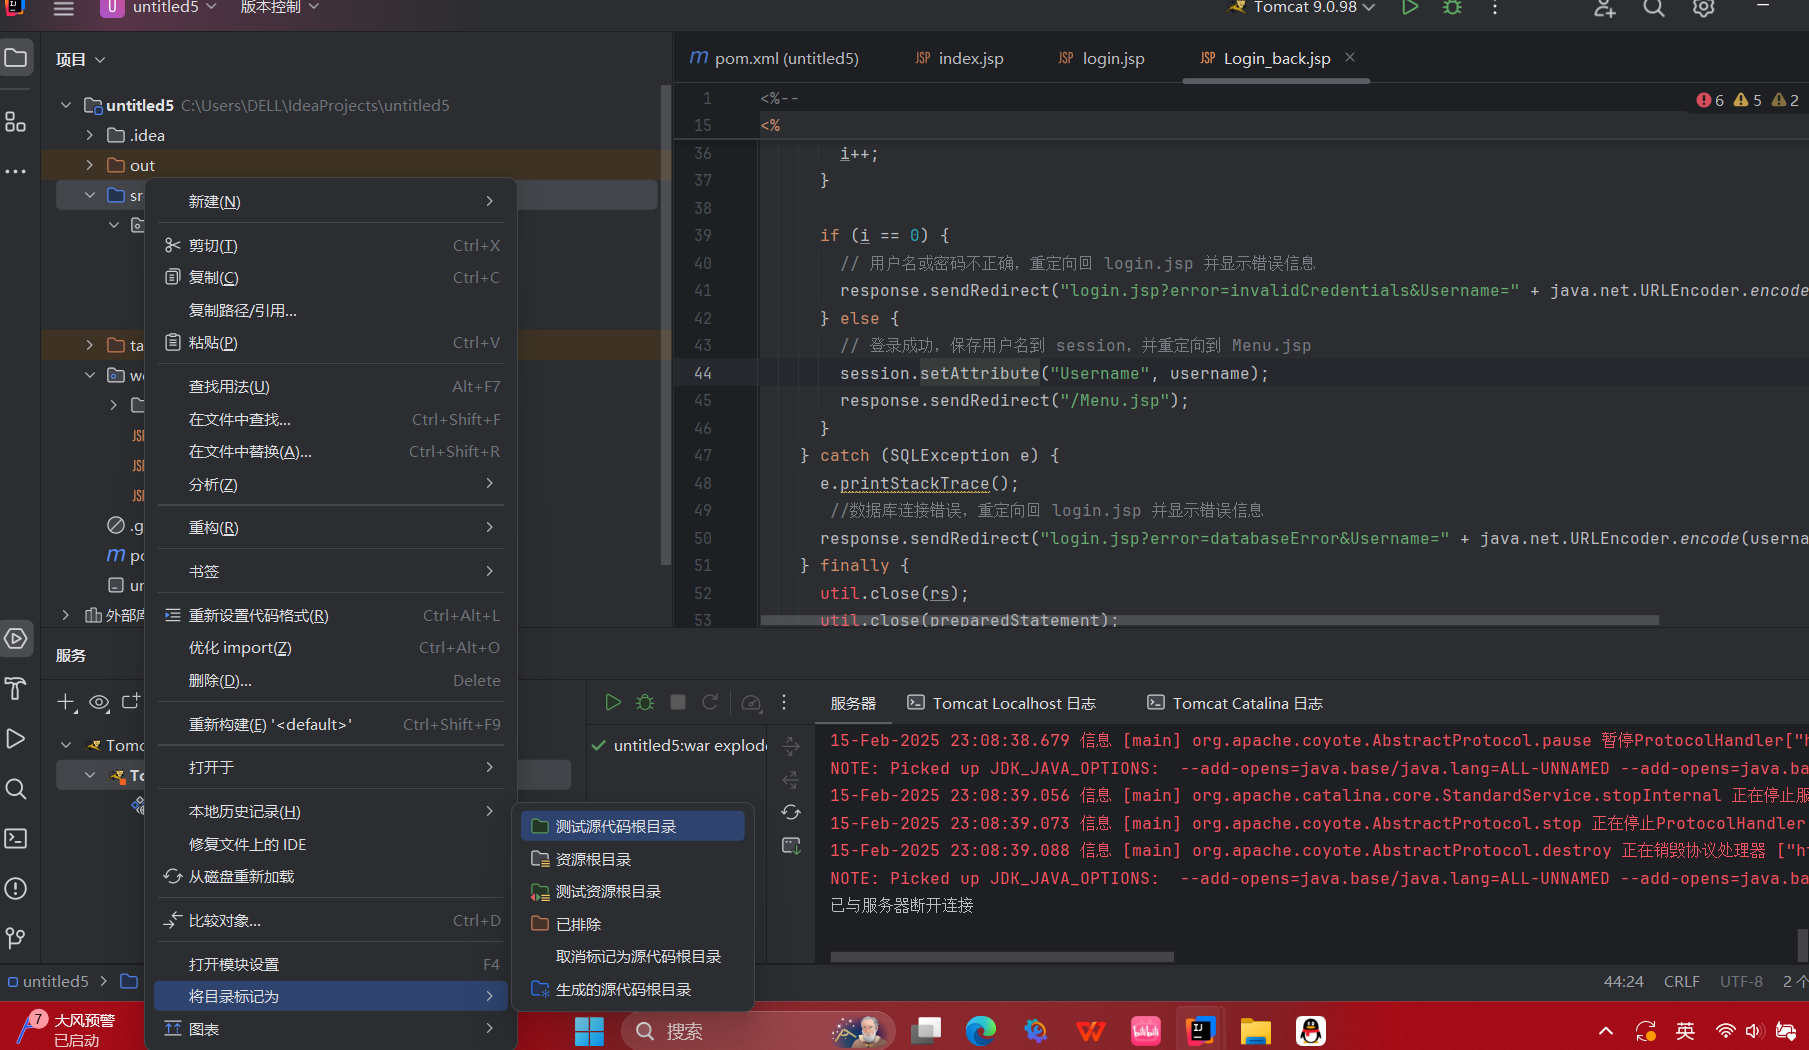Click the debug bug icon in Services toolbar
Image resolution: width=1809 pixels, height=1050 pixels.
point(645,702)
